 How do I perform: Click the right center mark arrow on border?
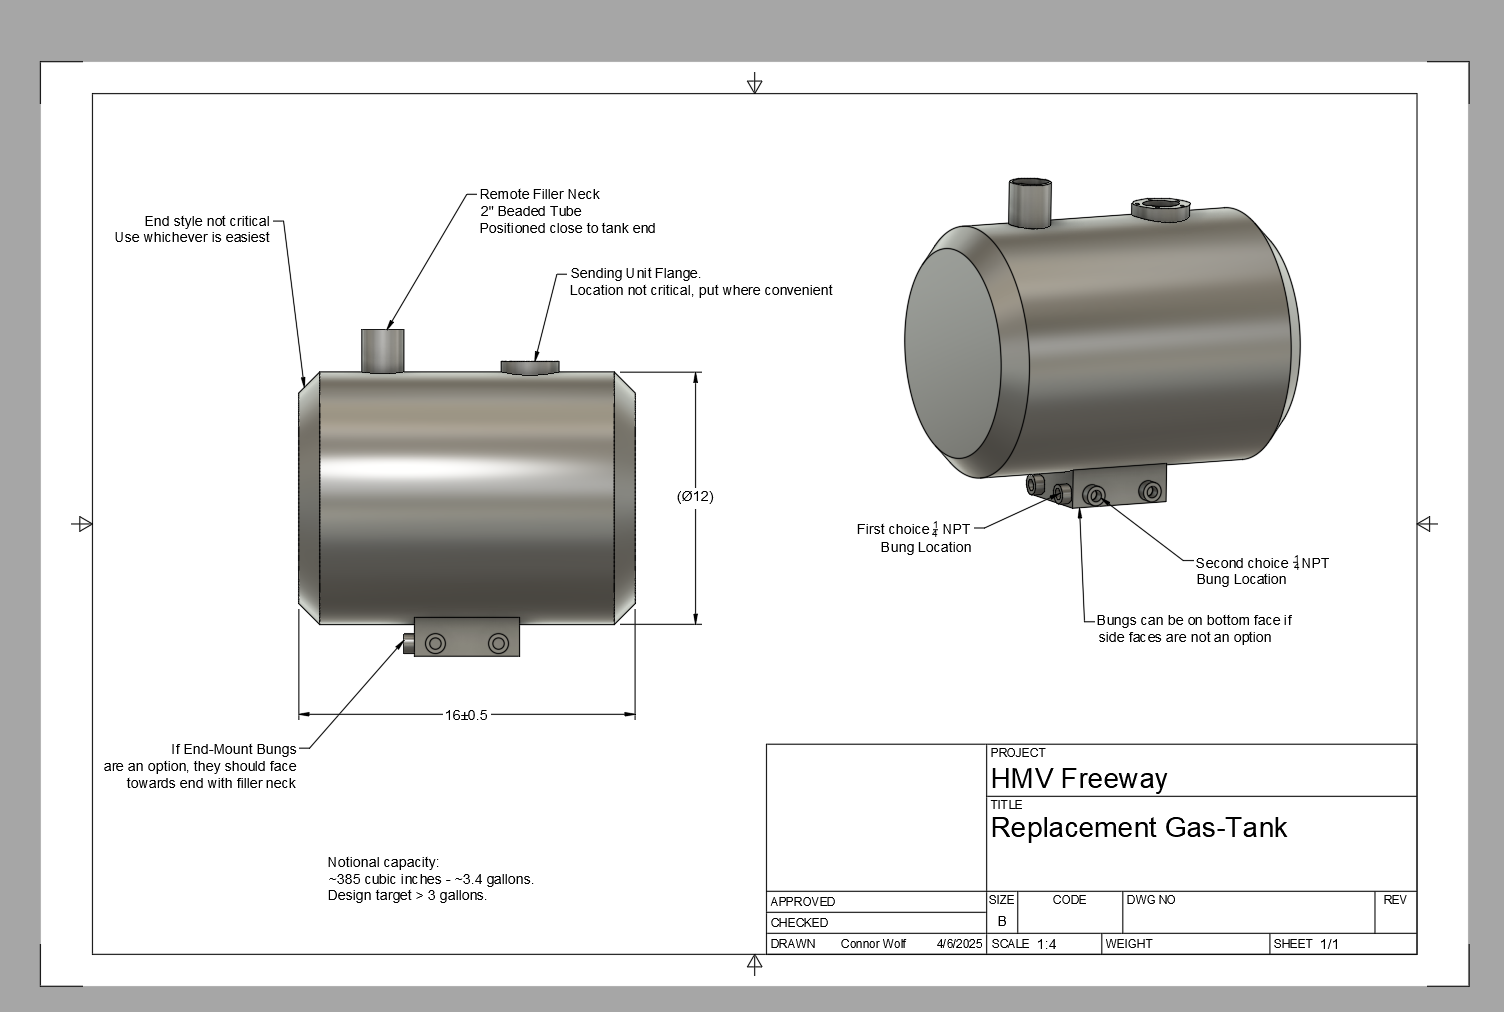[x=1427, y=524]
